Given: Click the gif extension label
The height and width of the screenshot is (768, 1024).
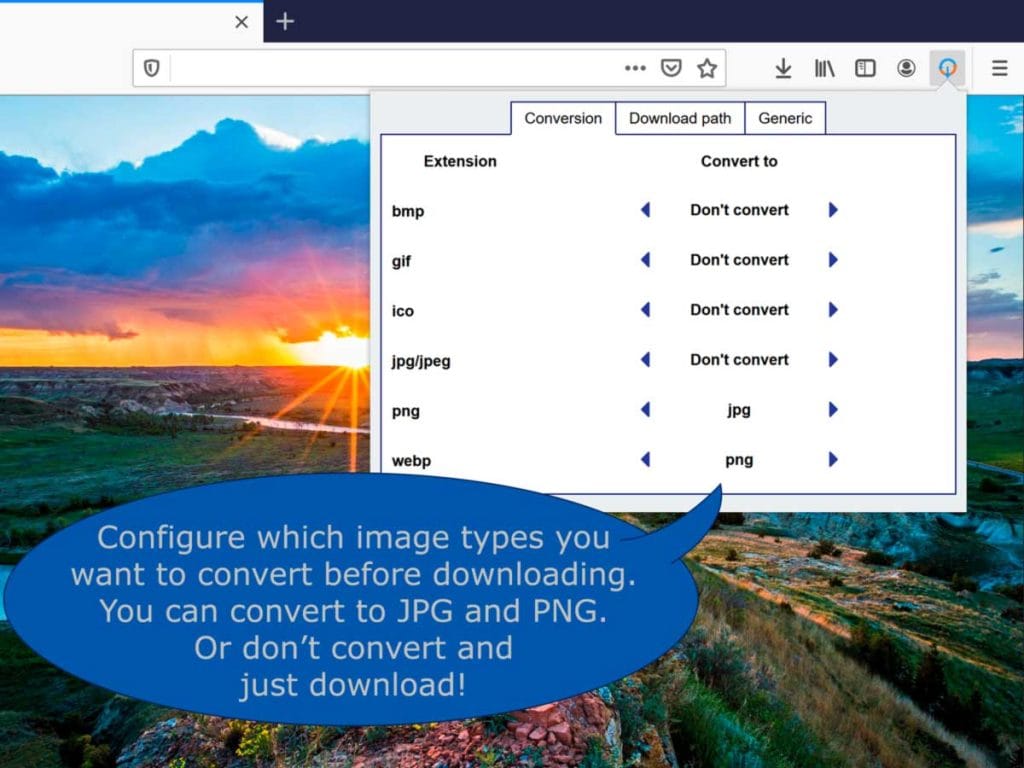Looking at the screenshot, I should 401,261.
